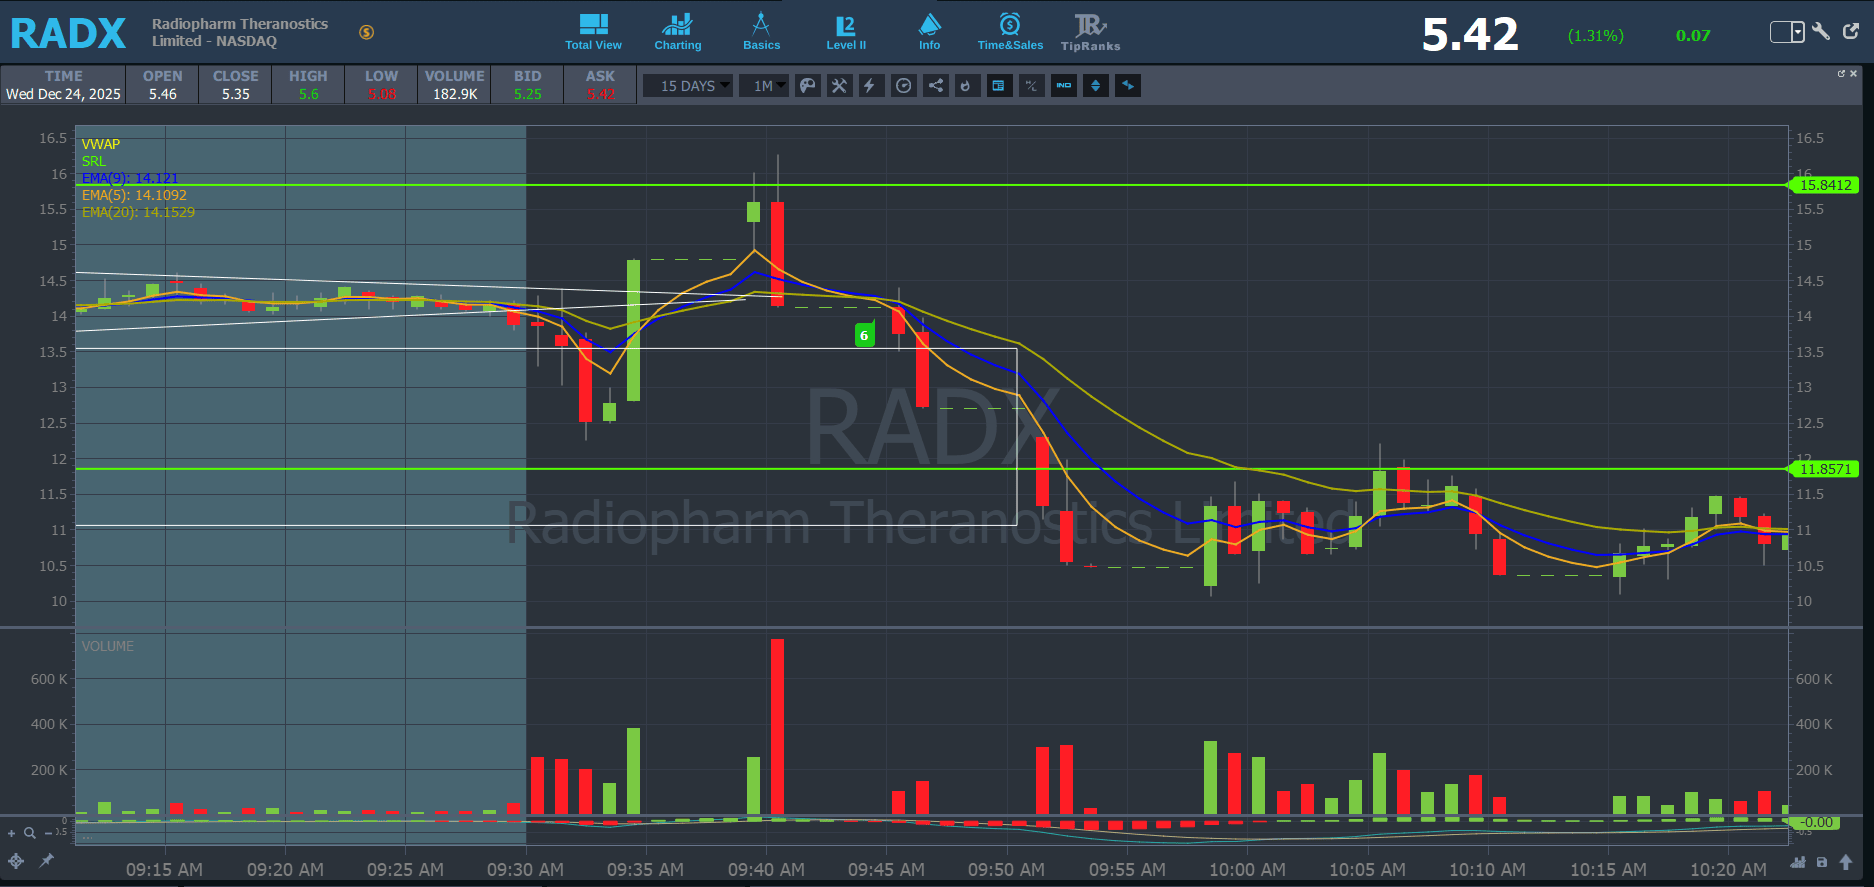Click the green 0.07 change value
1874x887 pixels.
point(1693,36)
